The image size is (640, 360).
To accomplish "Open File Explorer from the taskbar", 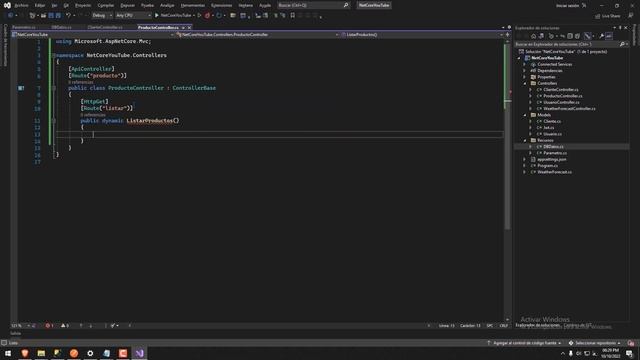I will click(x=41, y=353).
